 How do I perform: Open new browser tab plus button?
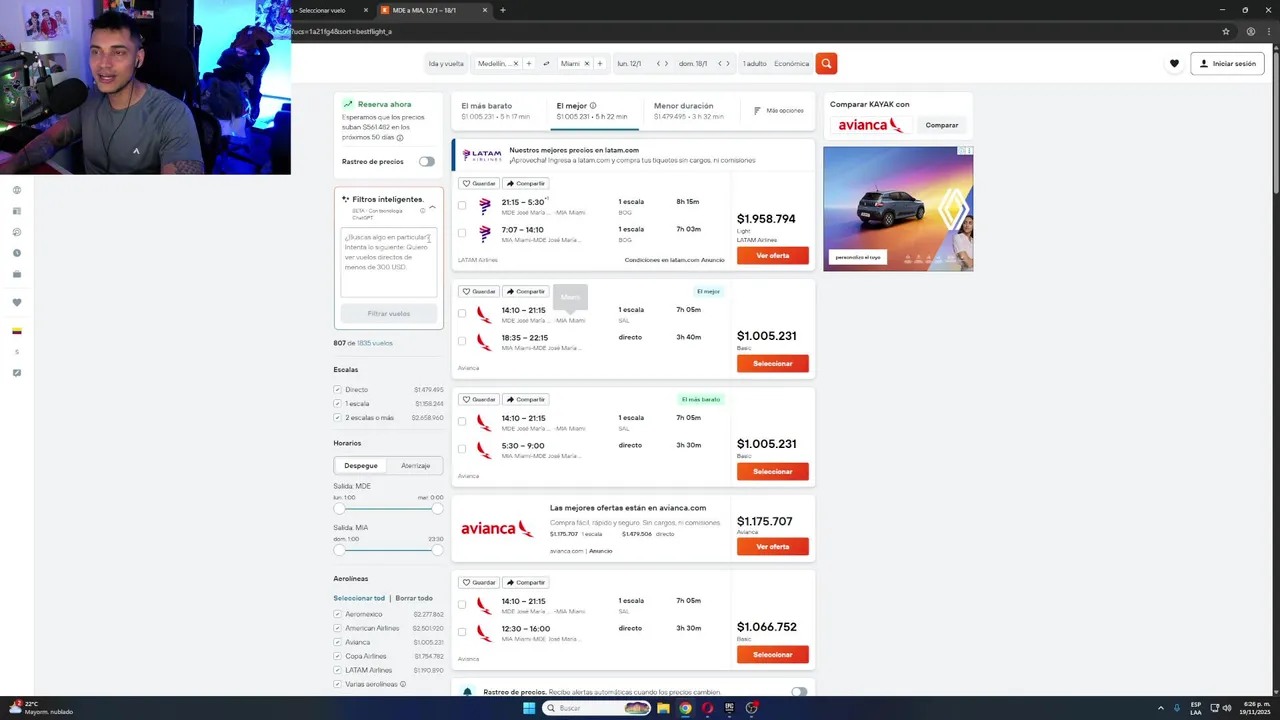pos(502,10)
